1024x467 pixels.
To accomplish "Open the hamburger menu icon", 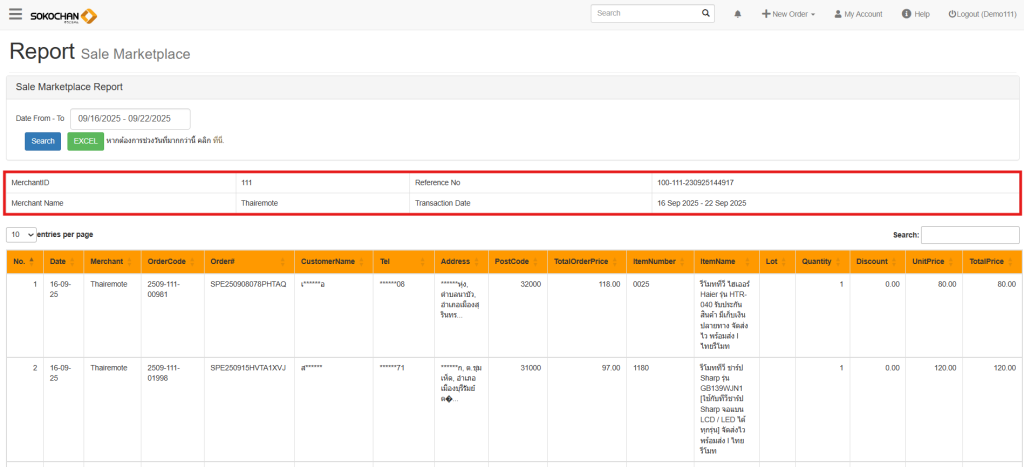I will pyautogui.click(x=15, y=14).
